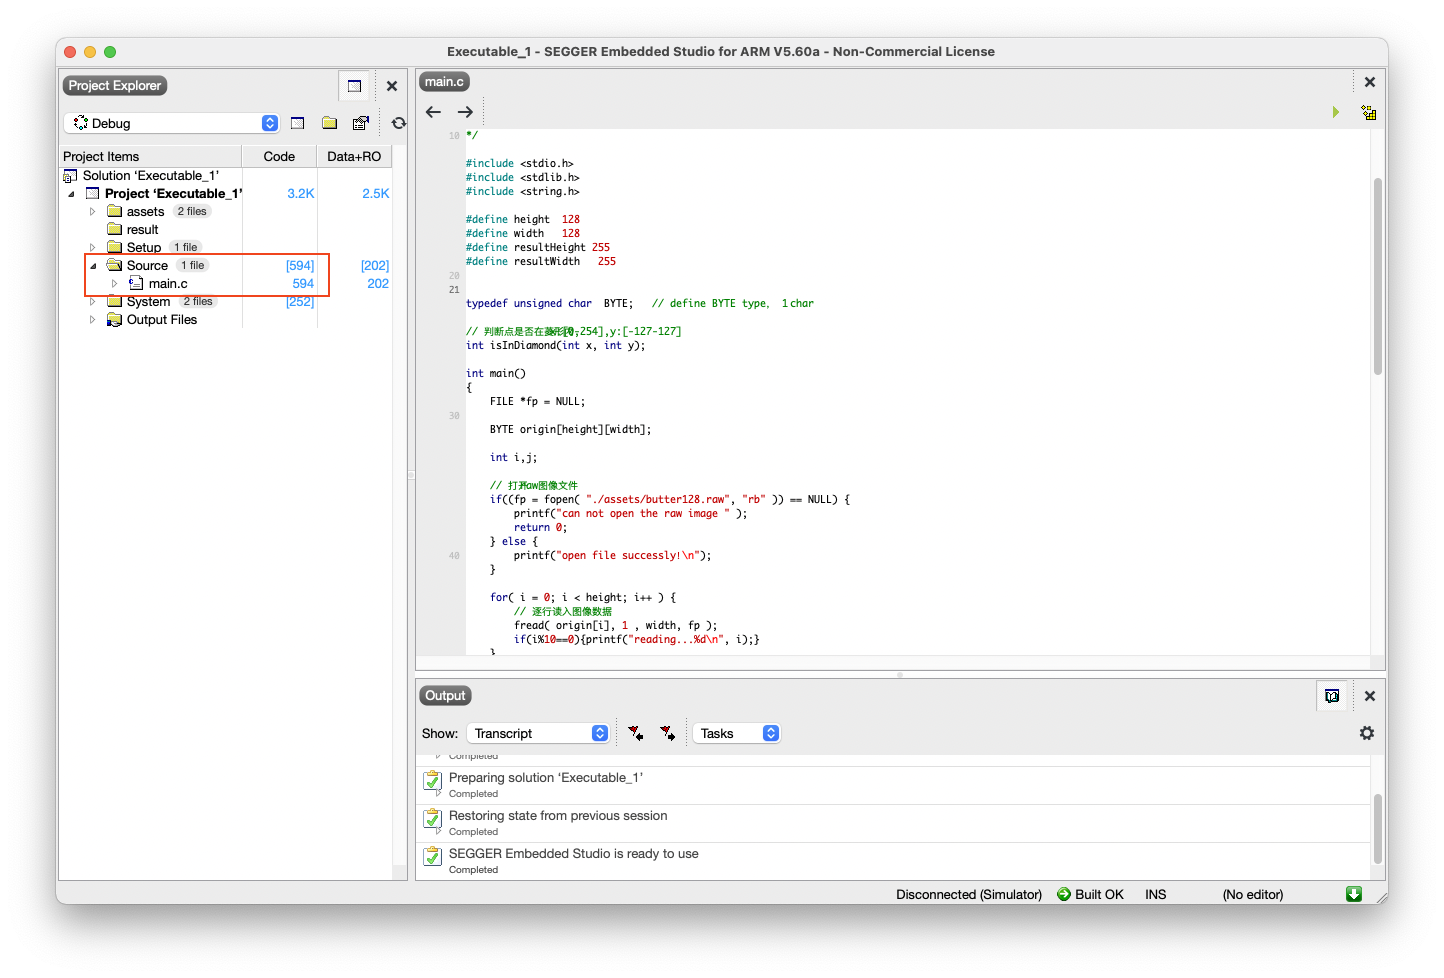Click the new folder icon in Project Explorer

(x=329, y=123)
